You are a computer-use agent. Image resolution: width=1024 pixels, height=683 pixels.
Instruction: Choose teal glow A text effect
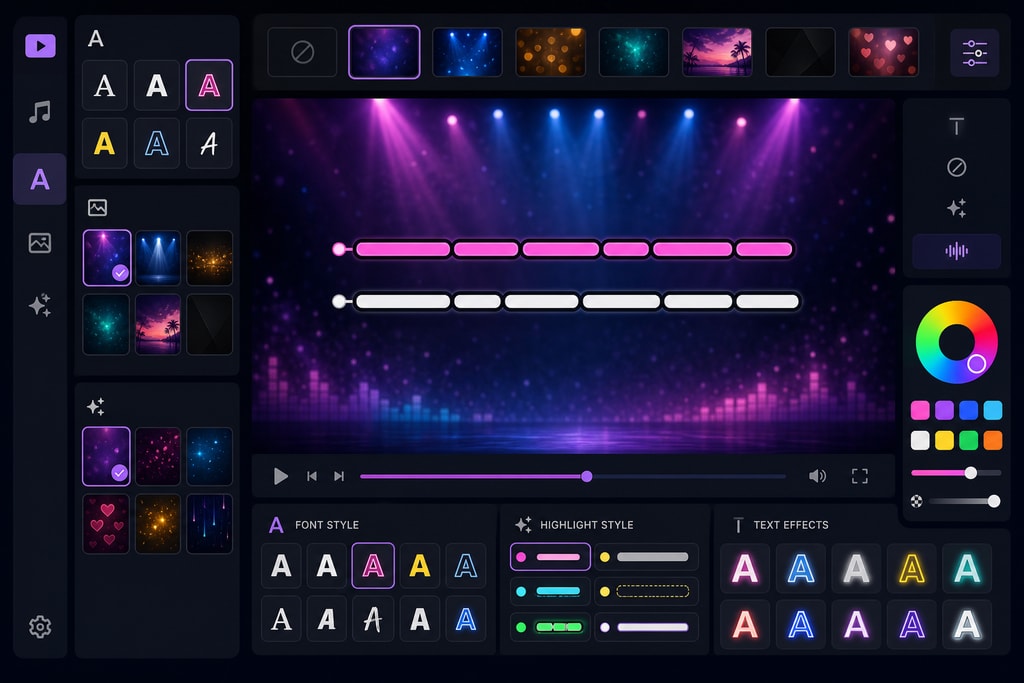[967, 568]
